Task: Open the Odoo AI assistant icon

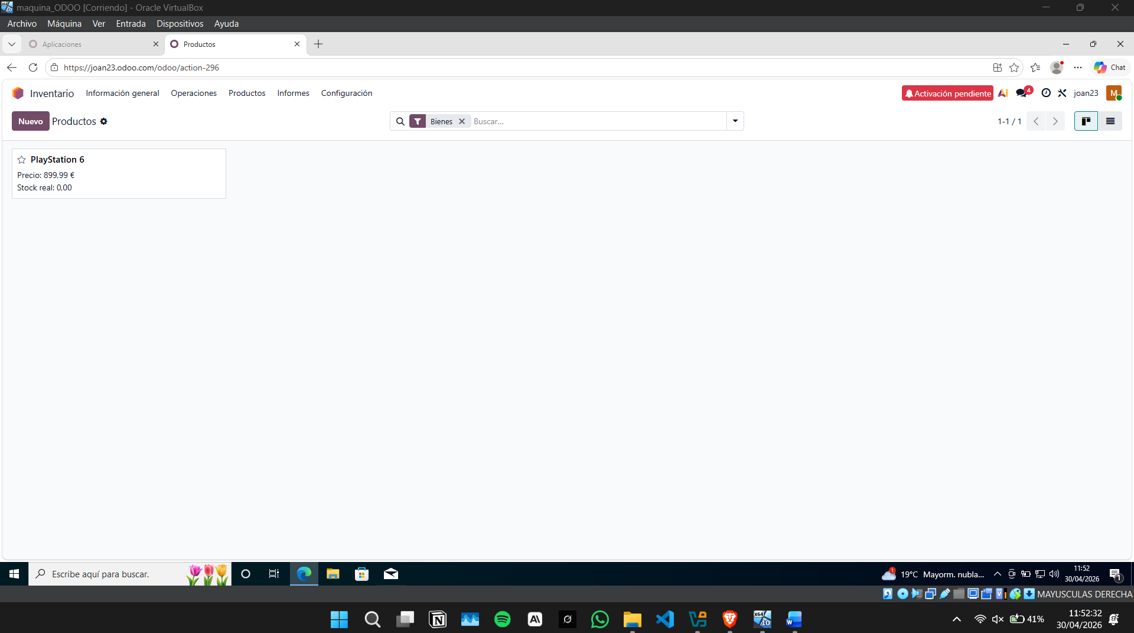Action: tap(1002, 93)
